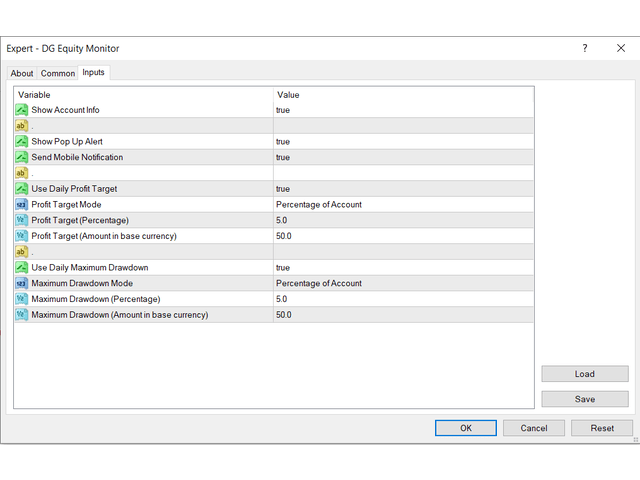
Task: Click the icon beside Maximum Drawdown Mode
Action: click(22, 283)
